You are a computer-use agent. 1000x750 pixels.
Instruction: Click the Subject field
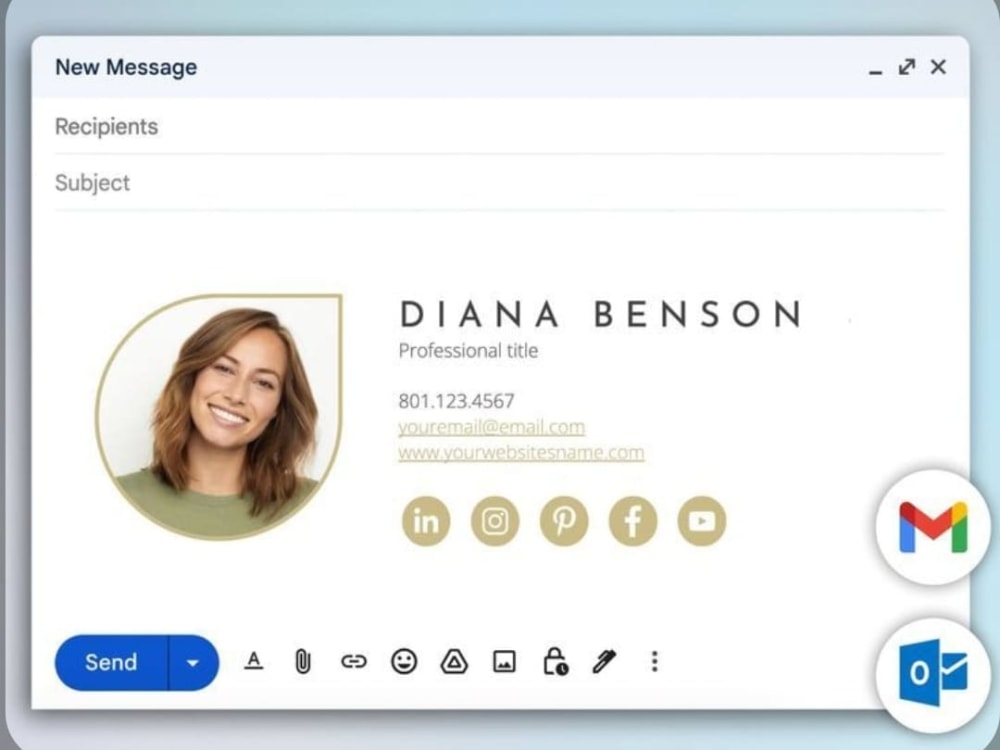(x=499, y=183)
